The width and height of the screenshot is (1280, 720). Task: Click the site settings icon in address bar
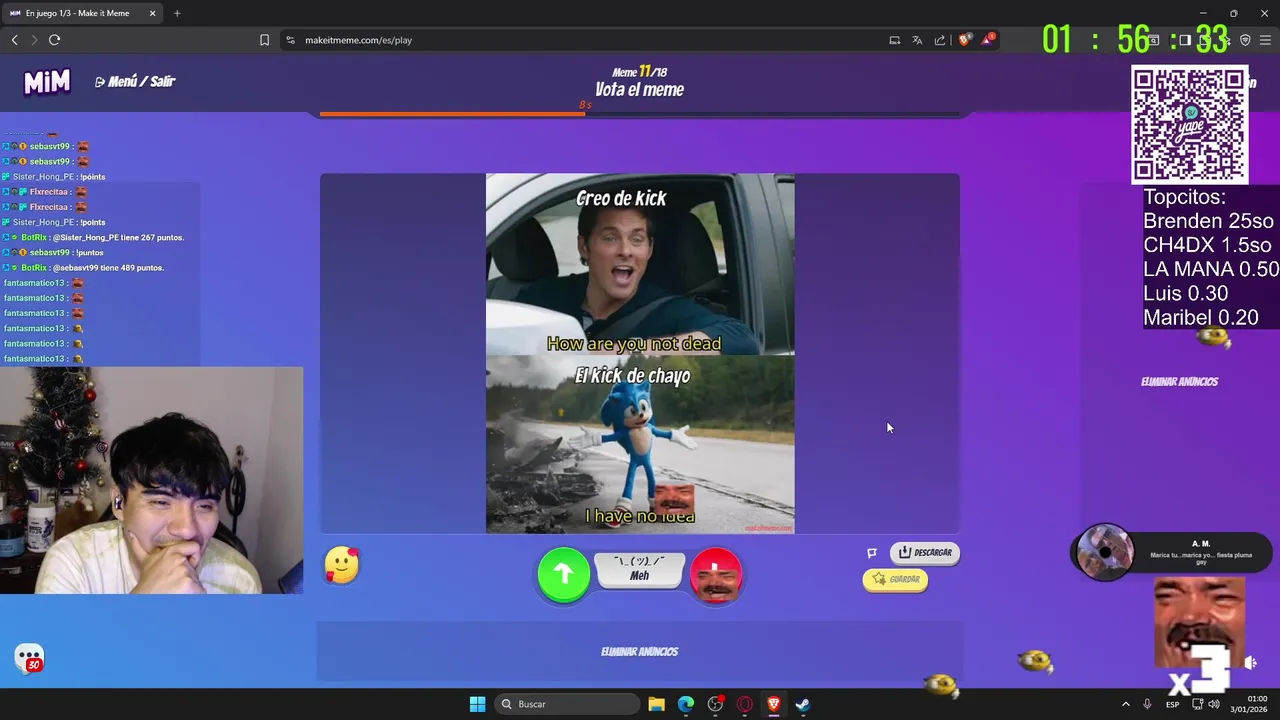coord(290,40)
